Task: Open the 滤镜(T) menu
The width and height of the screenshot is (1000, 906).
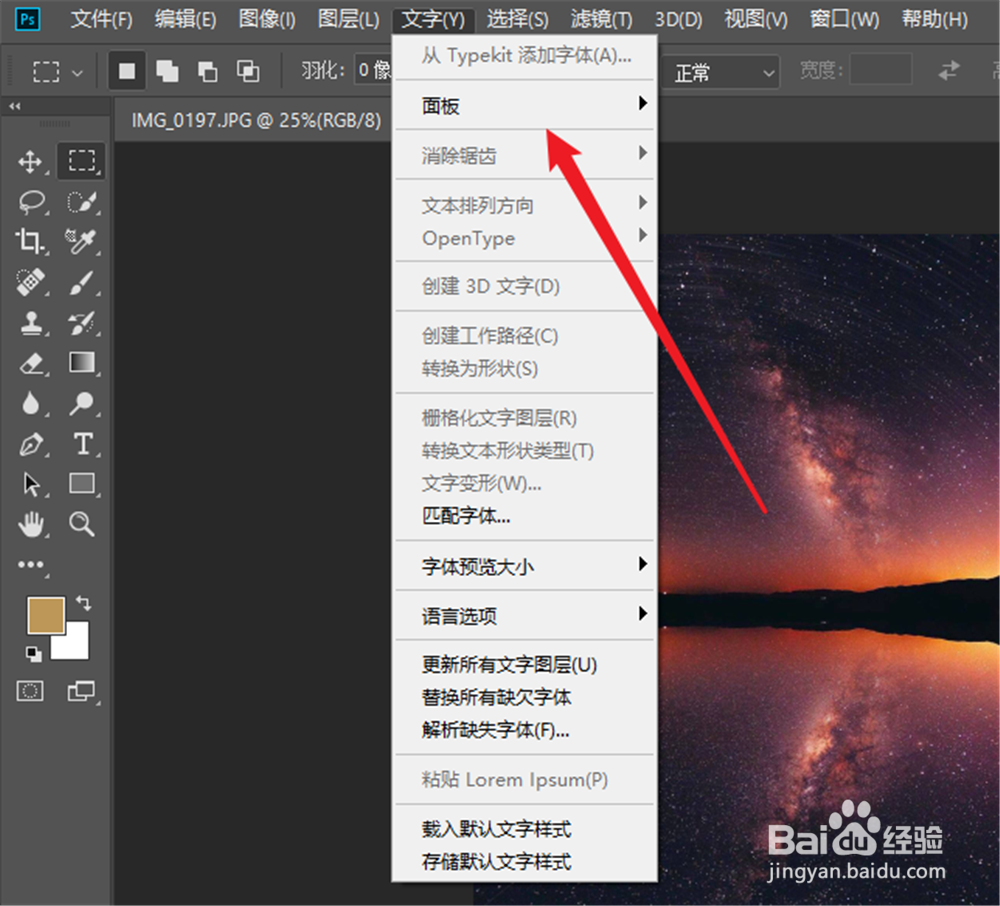Action: click(x=601, y=20)
